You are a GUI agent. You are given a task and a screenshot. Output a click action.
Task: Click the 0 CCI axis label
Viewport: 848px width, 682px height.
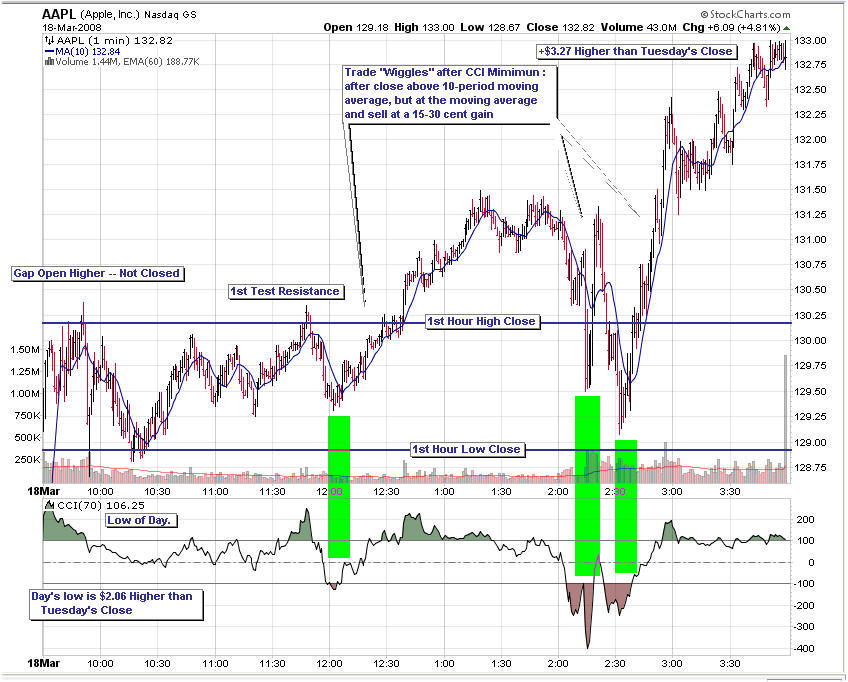point(811,563)
